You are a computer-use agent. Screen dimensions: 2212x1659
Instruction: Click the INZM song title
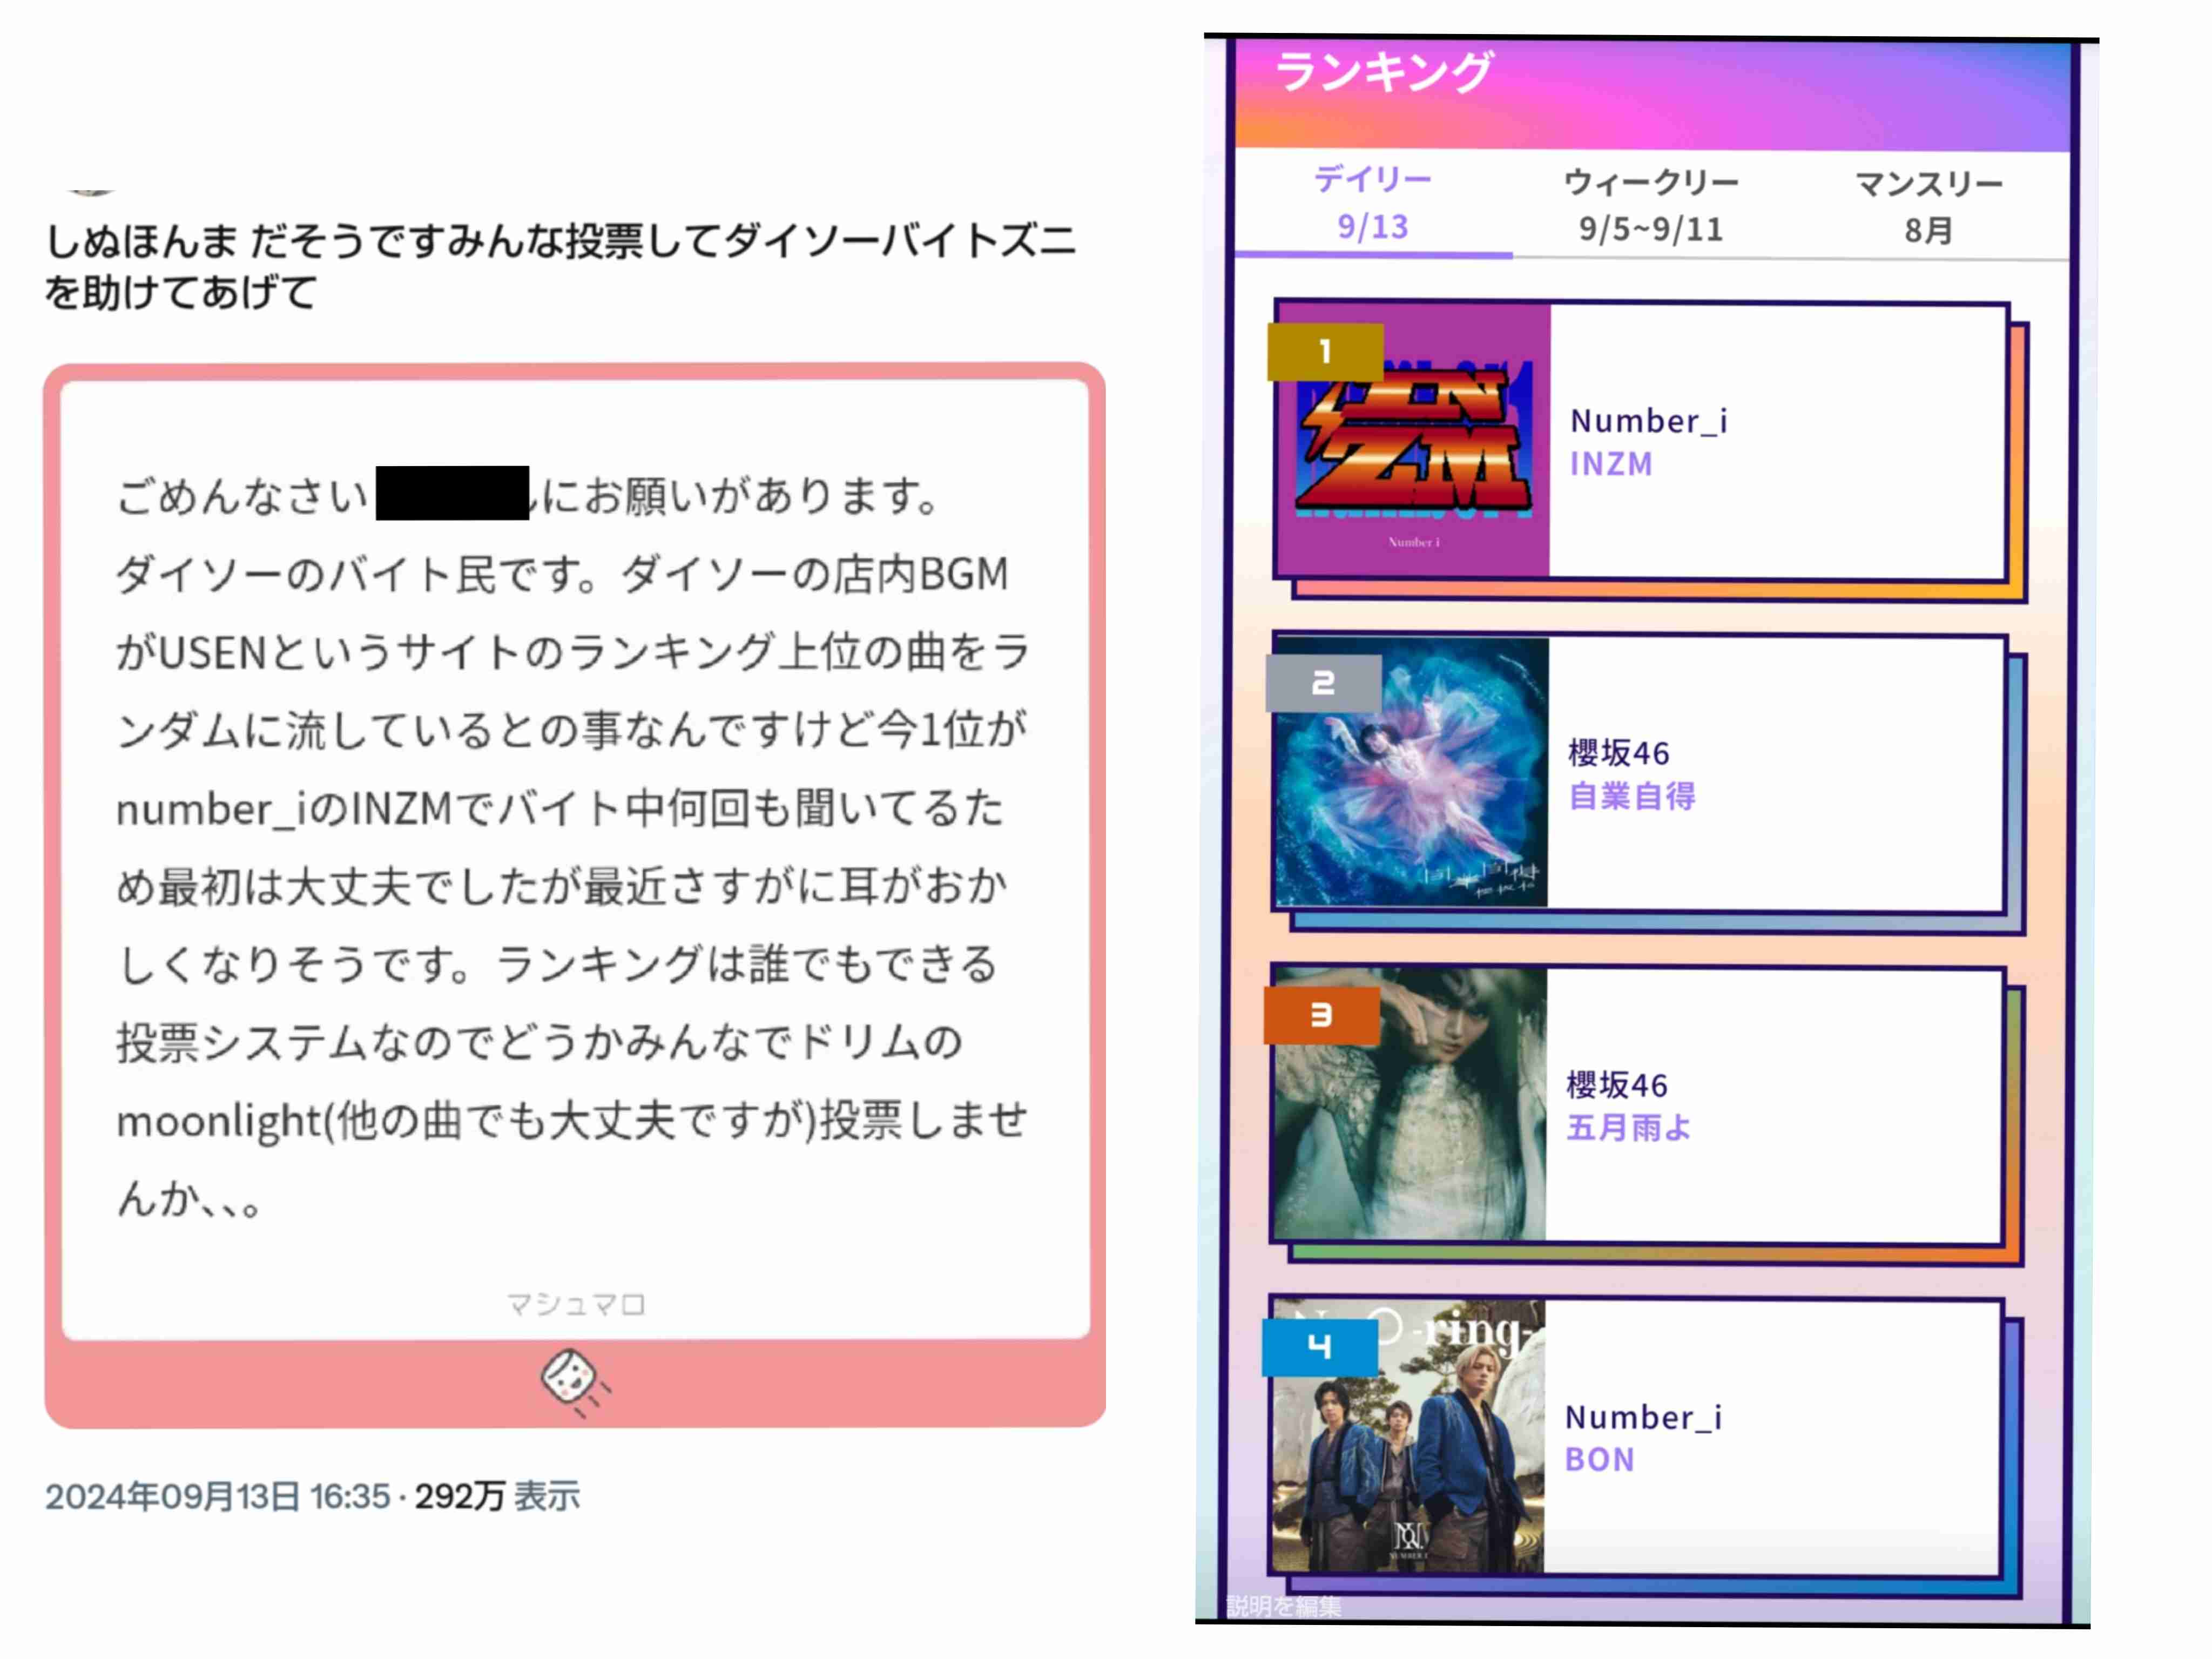click(x=1611, y=464)
